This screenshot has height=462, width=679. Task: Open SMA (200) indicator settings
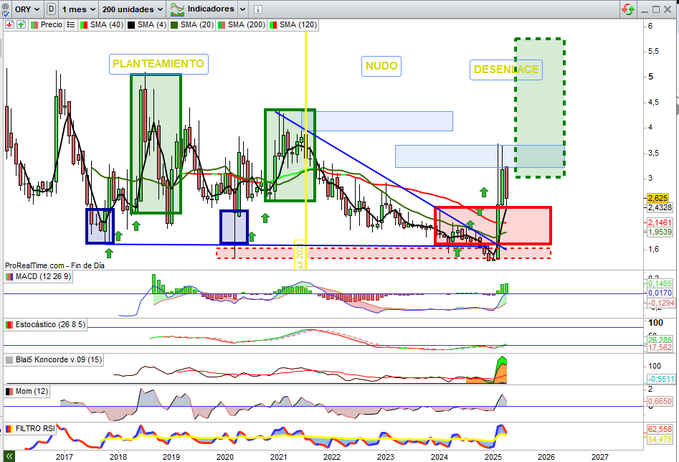pos(246,25)
